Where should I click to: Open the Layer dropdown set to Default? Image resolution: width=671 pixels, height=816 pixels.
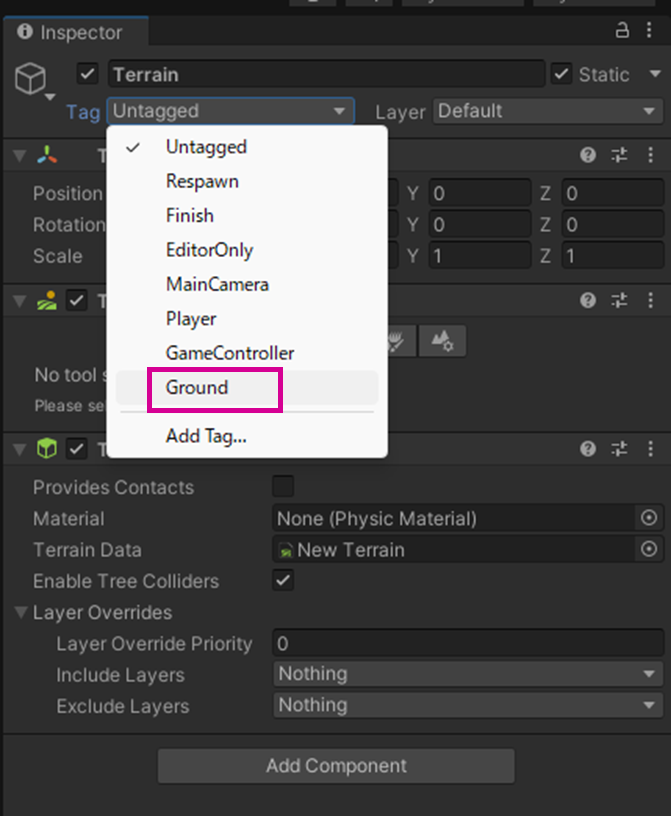tap(546, 111)
